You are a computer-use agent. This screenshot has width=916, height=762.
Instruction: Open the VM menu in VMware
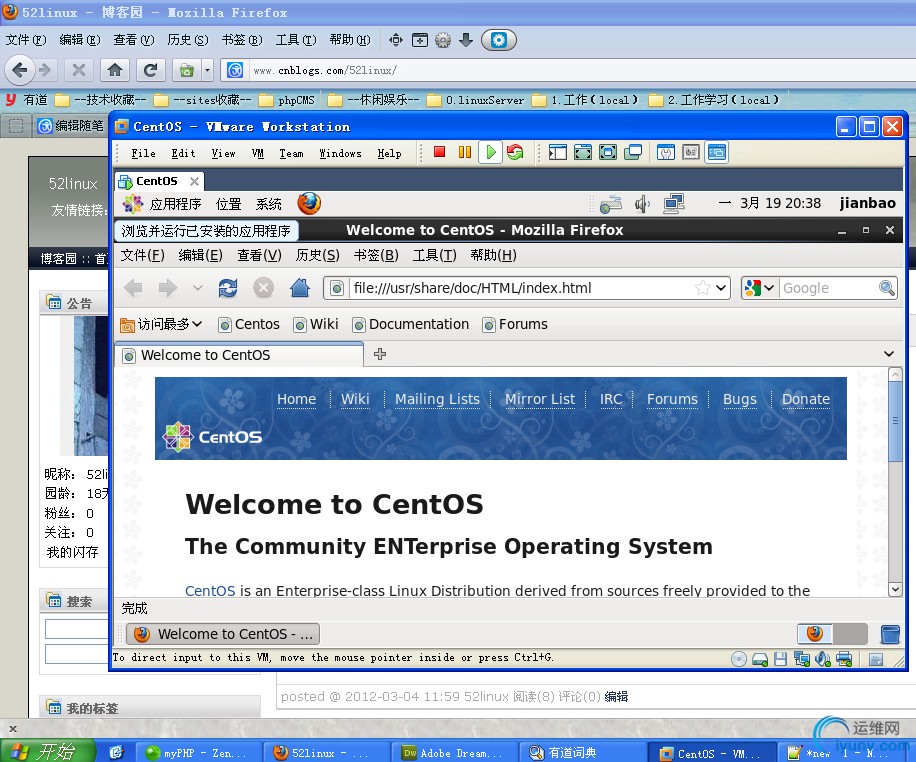(x=258, y=153)
